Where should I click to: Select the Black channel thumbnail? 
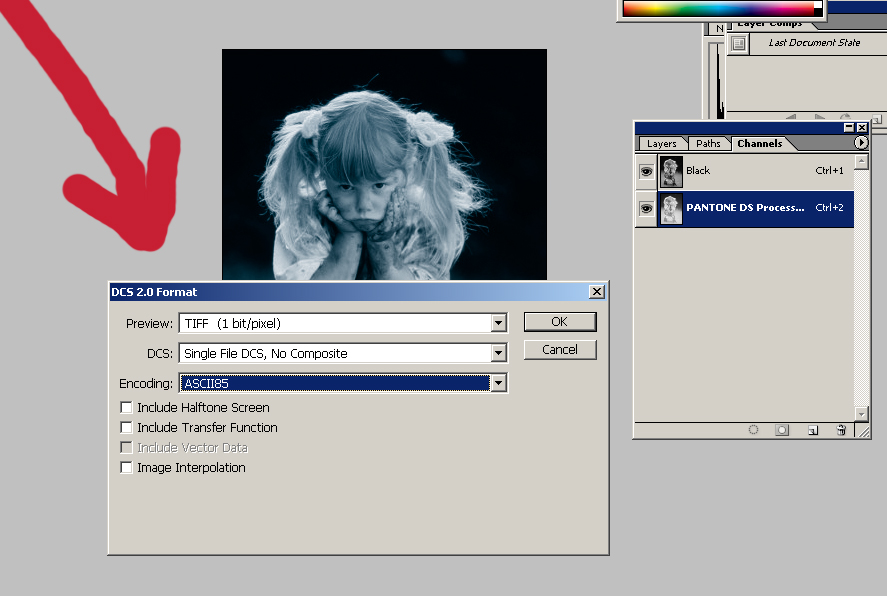[x=671, y=171]
